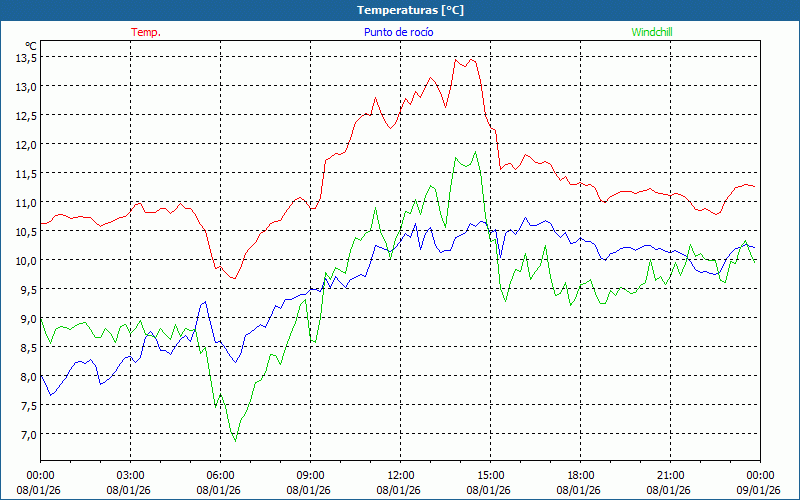Click the green windchill line's lowest dip

235,440
